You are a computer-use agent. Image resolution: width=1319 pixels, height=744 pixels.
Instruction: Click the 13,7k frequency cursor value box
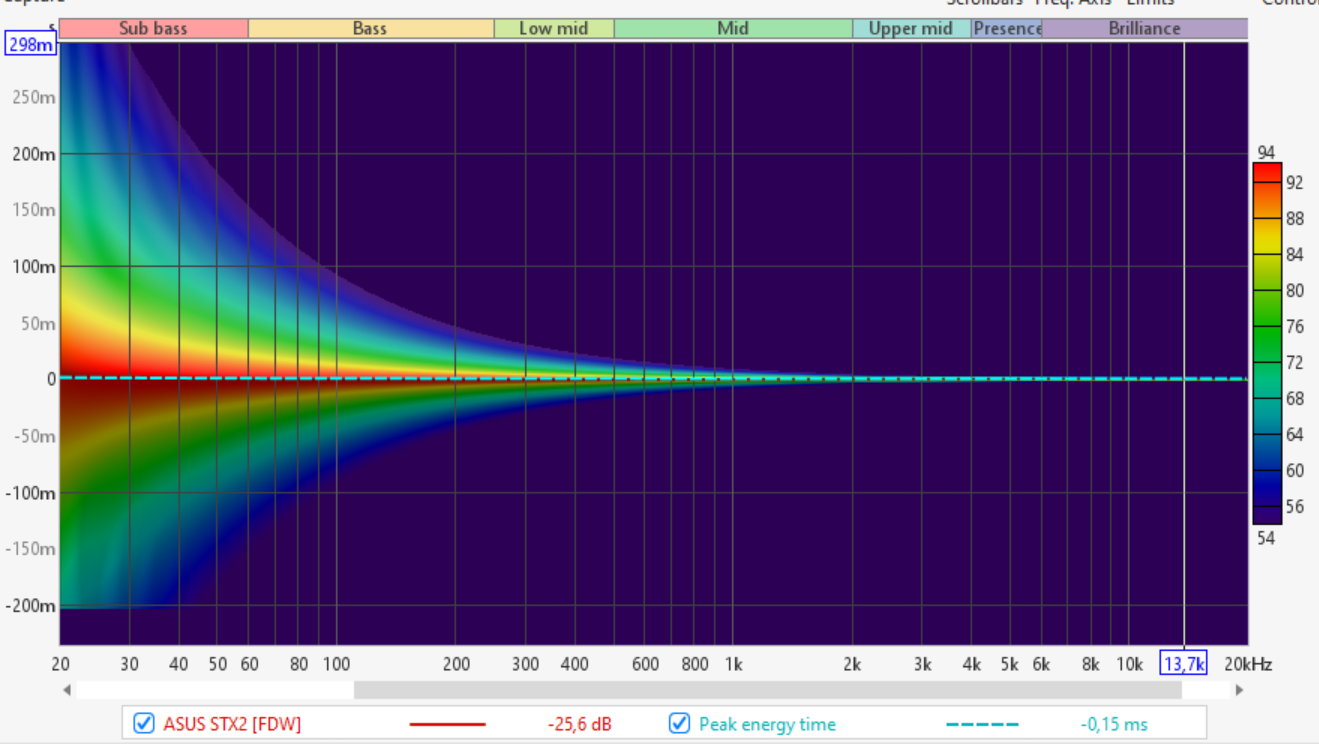click(1183, 663)
